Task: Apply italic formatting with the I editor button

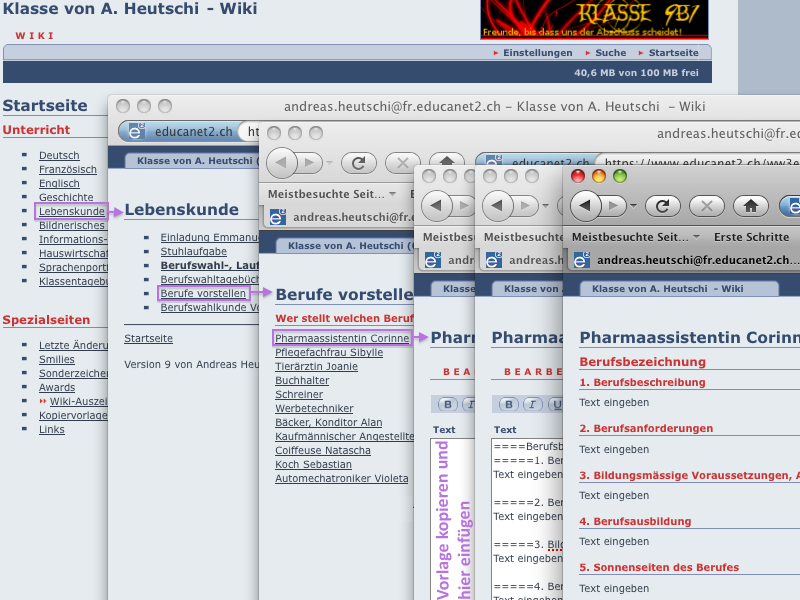Action: coord(534,404)
